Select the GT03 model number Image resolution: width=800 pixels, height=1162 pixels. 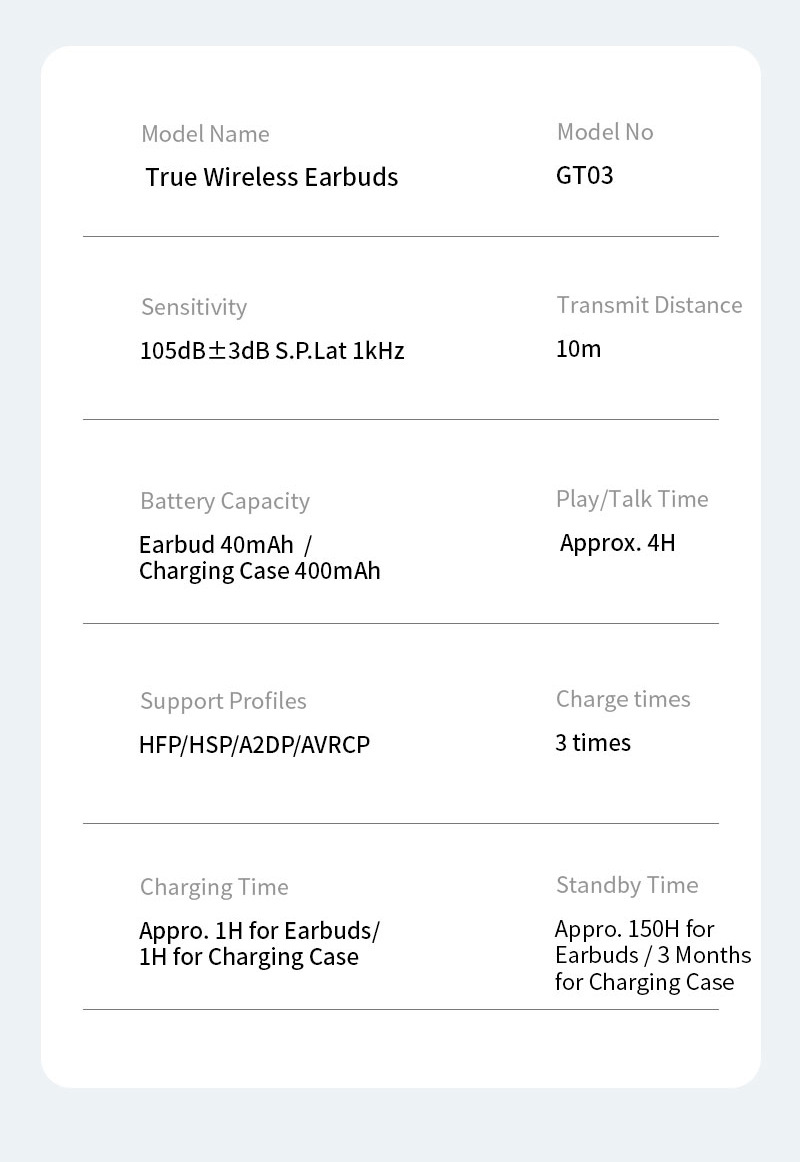(x=584, y=176)
